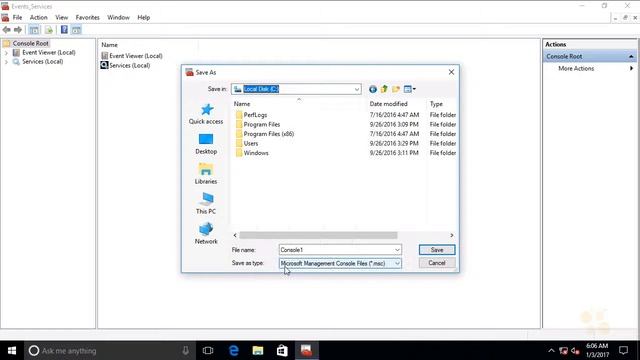Image resolution: width=640 pixels, height=360 pixels.
Task: Expand Services (Local) tree node
Action: coord(6,62)
